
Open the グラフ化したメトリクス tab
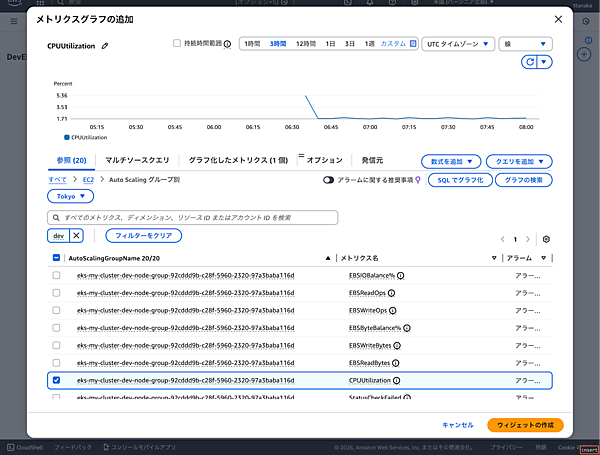tap(239, 160)
